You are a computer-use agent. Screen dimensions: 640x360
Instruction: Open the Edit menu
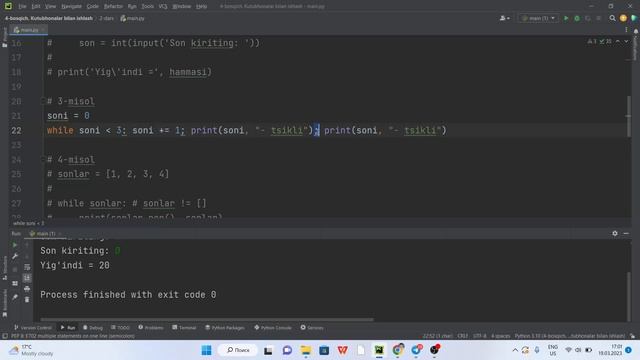[x=36, y=6]
